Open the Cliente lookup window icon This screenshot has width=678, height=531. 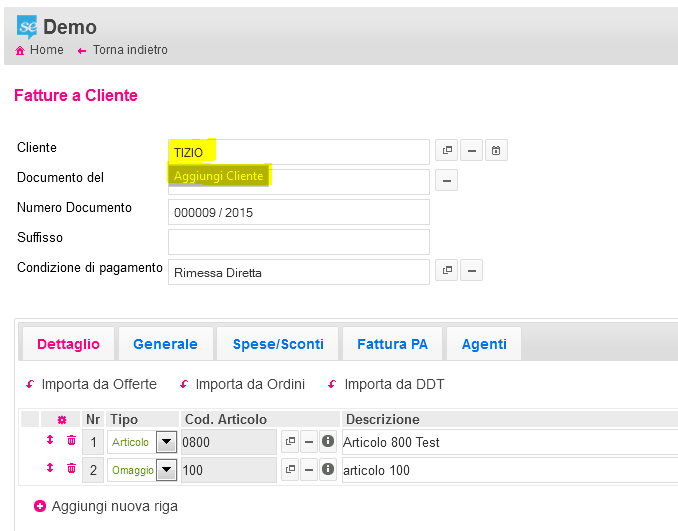point(447,151)
